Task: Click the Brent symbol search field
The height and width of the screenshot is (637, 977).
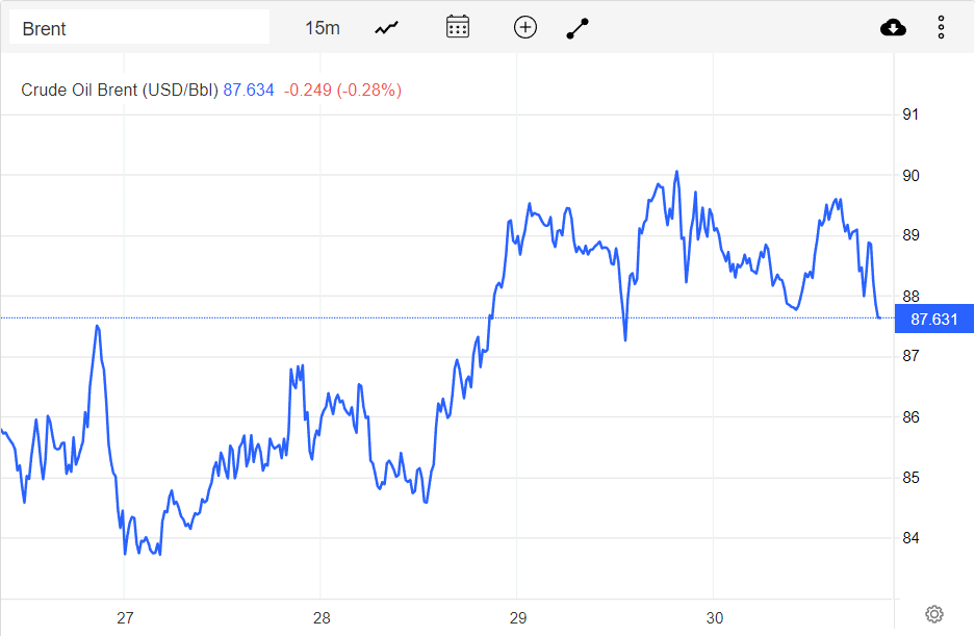Action: 139,28
